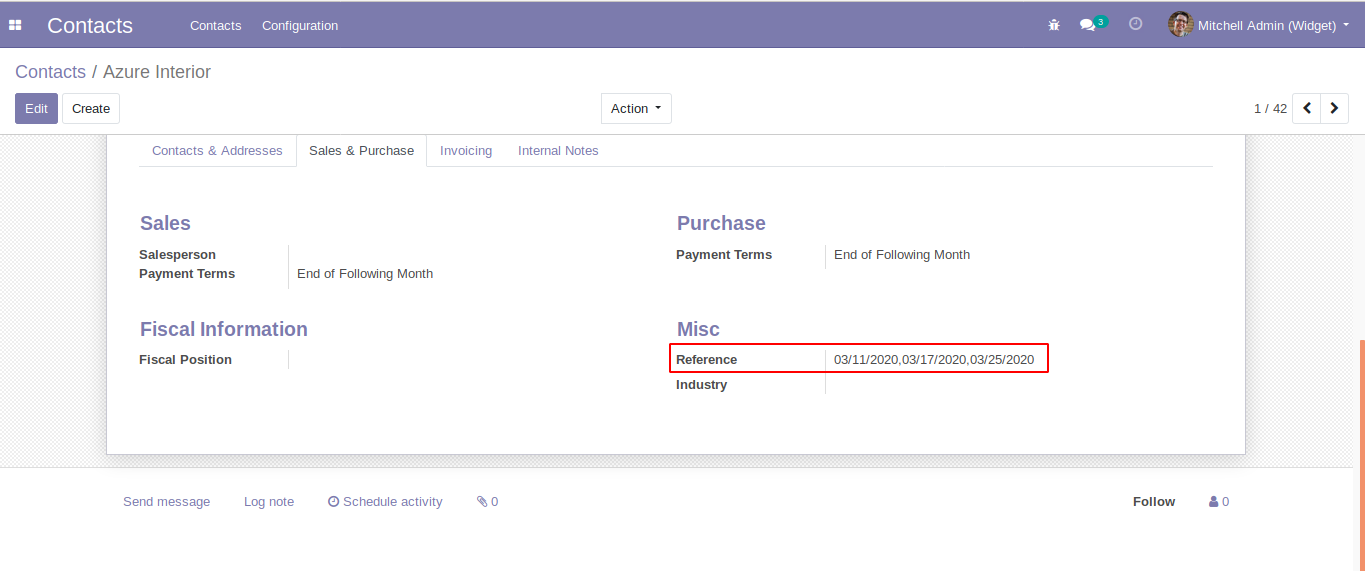Open the activities clock icon
Screen dimensions: 1365x571
tap(1135, 24)
